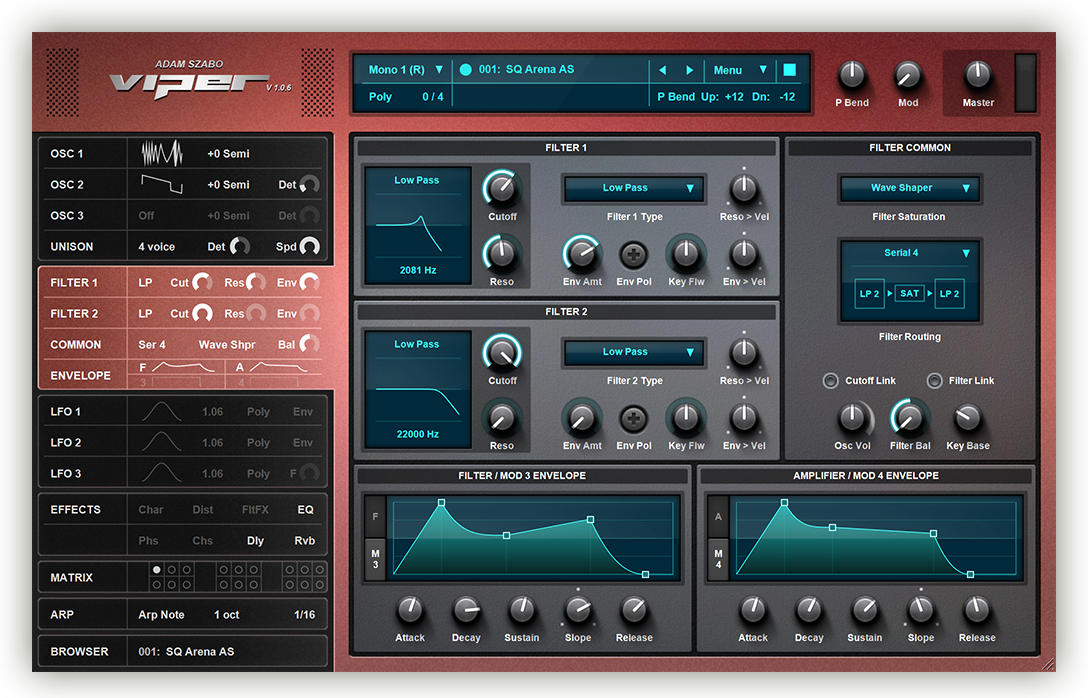Click the next preset arrow
Image resolution: width=1088 pixels, height=698 pixels.
689,70
